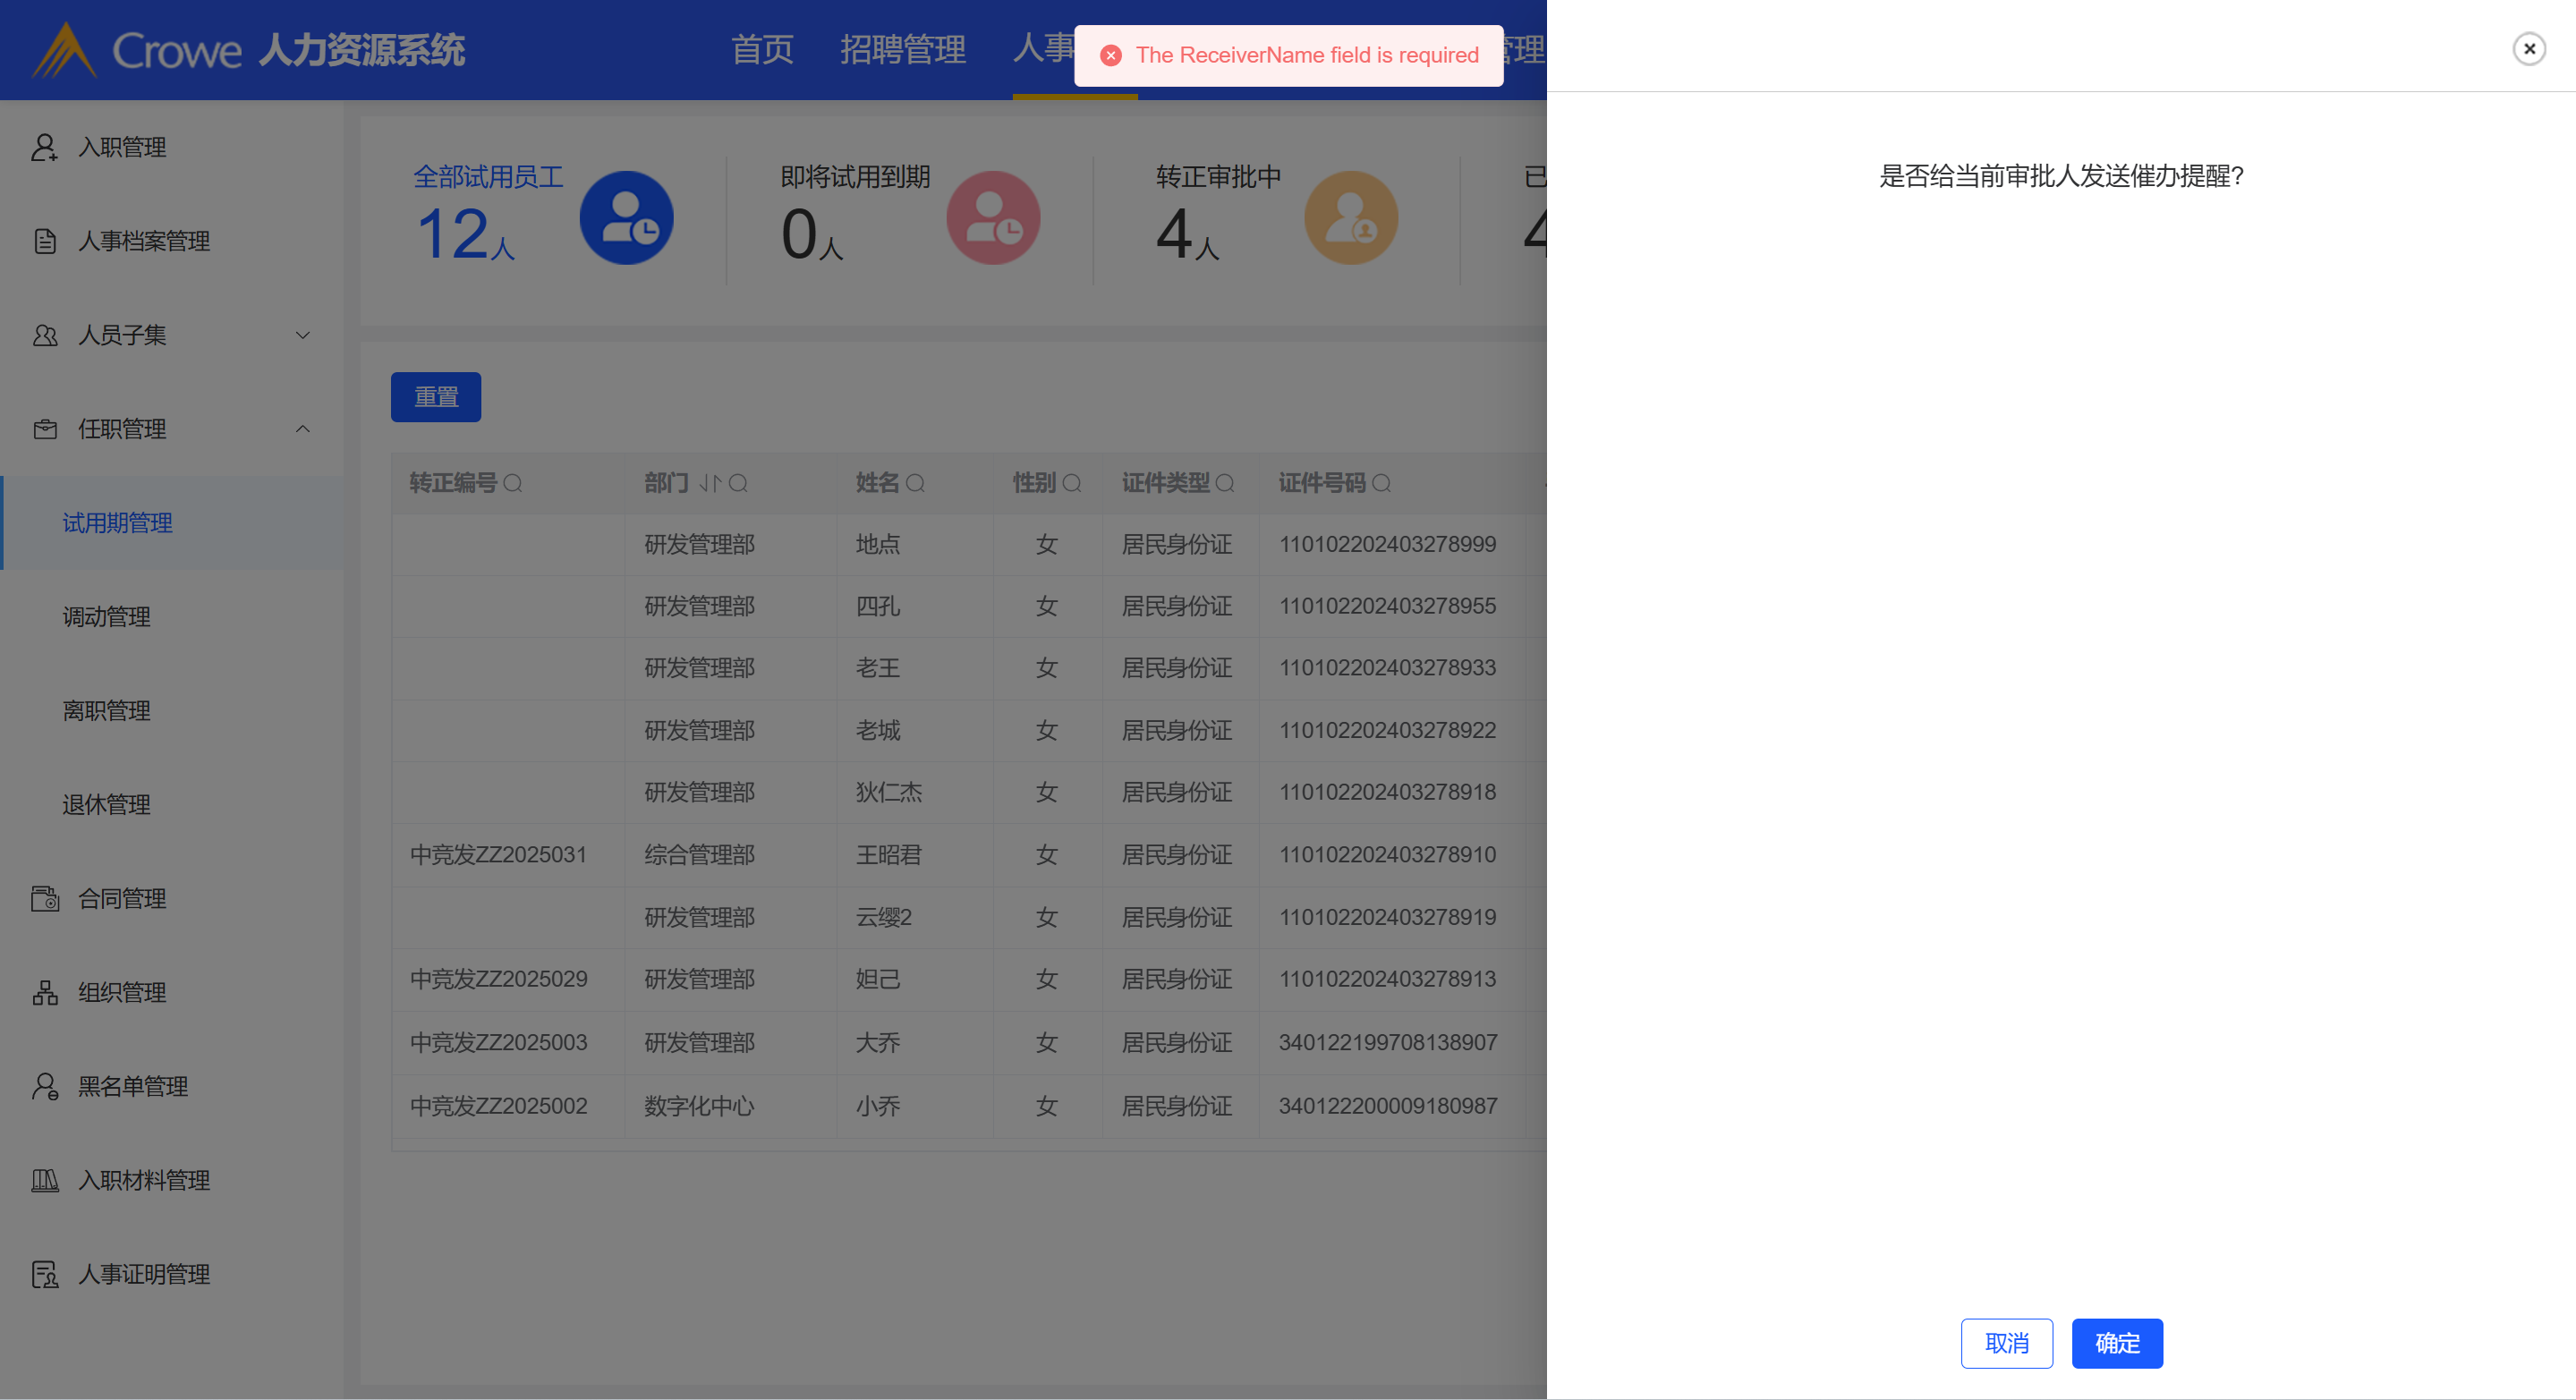Viewport: 2576px width, 1400px height.
Task: Click the 入职材料管理 books icon
Action: coord(44,1180)
